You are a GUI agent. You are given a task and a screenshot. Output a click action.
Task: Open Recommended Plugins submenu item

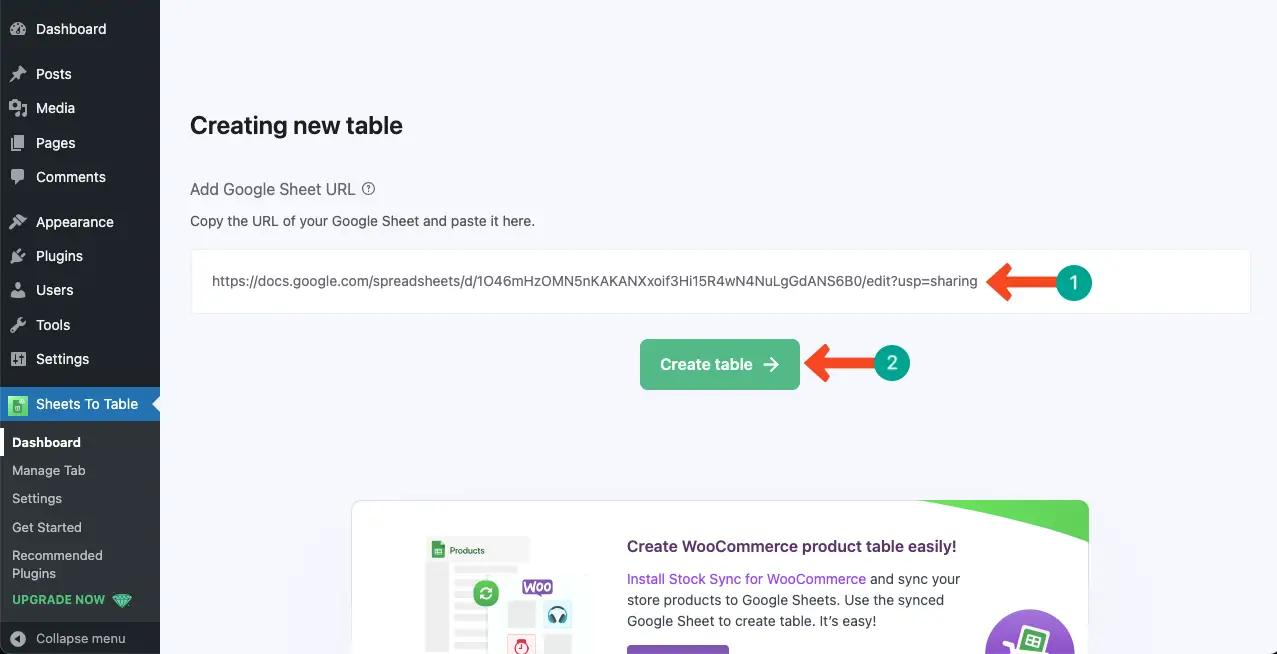pos(57,564)
